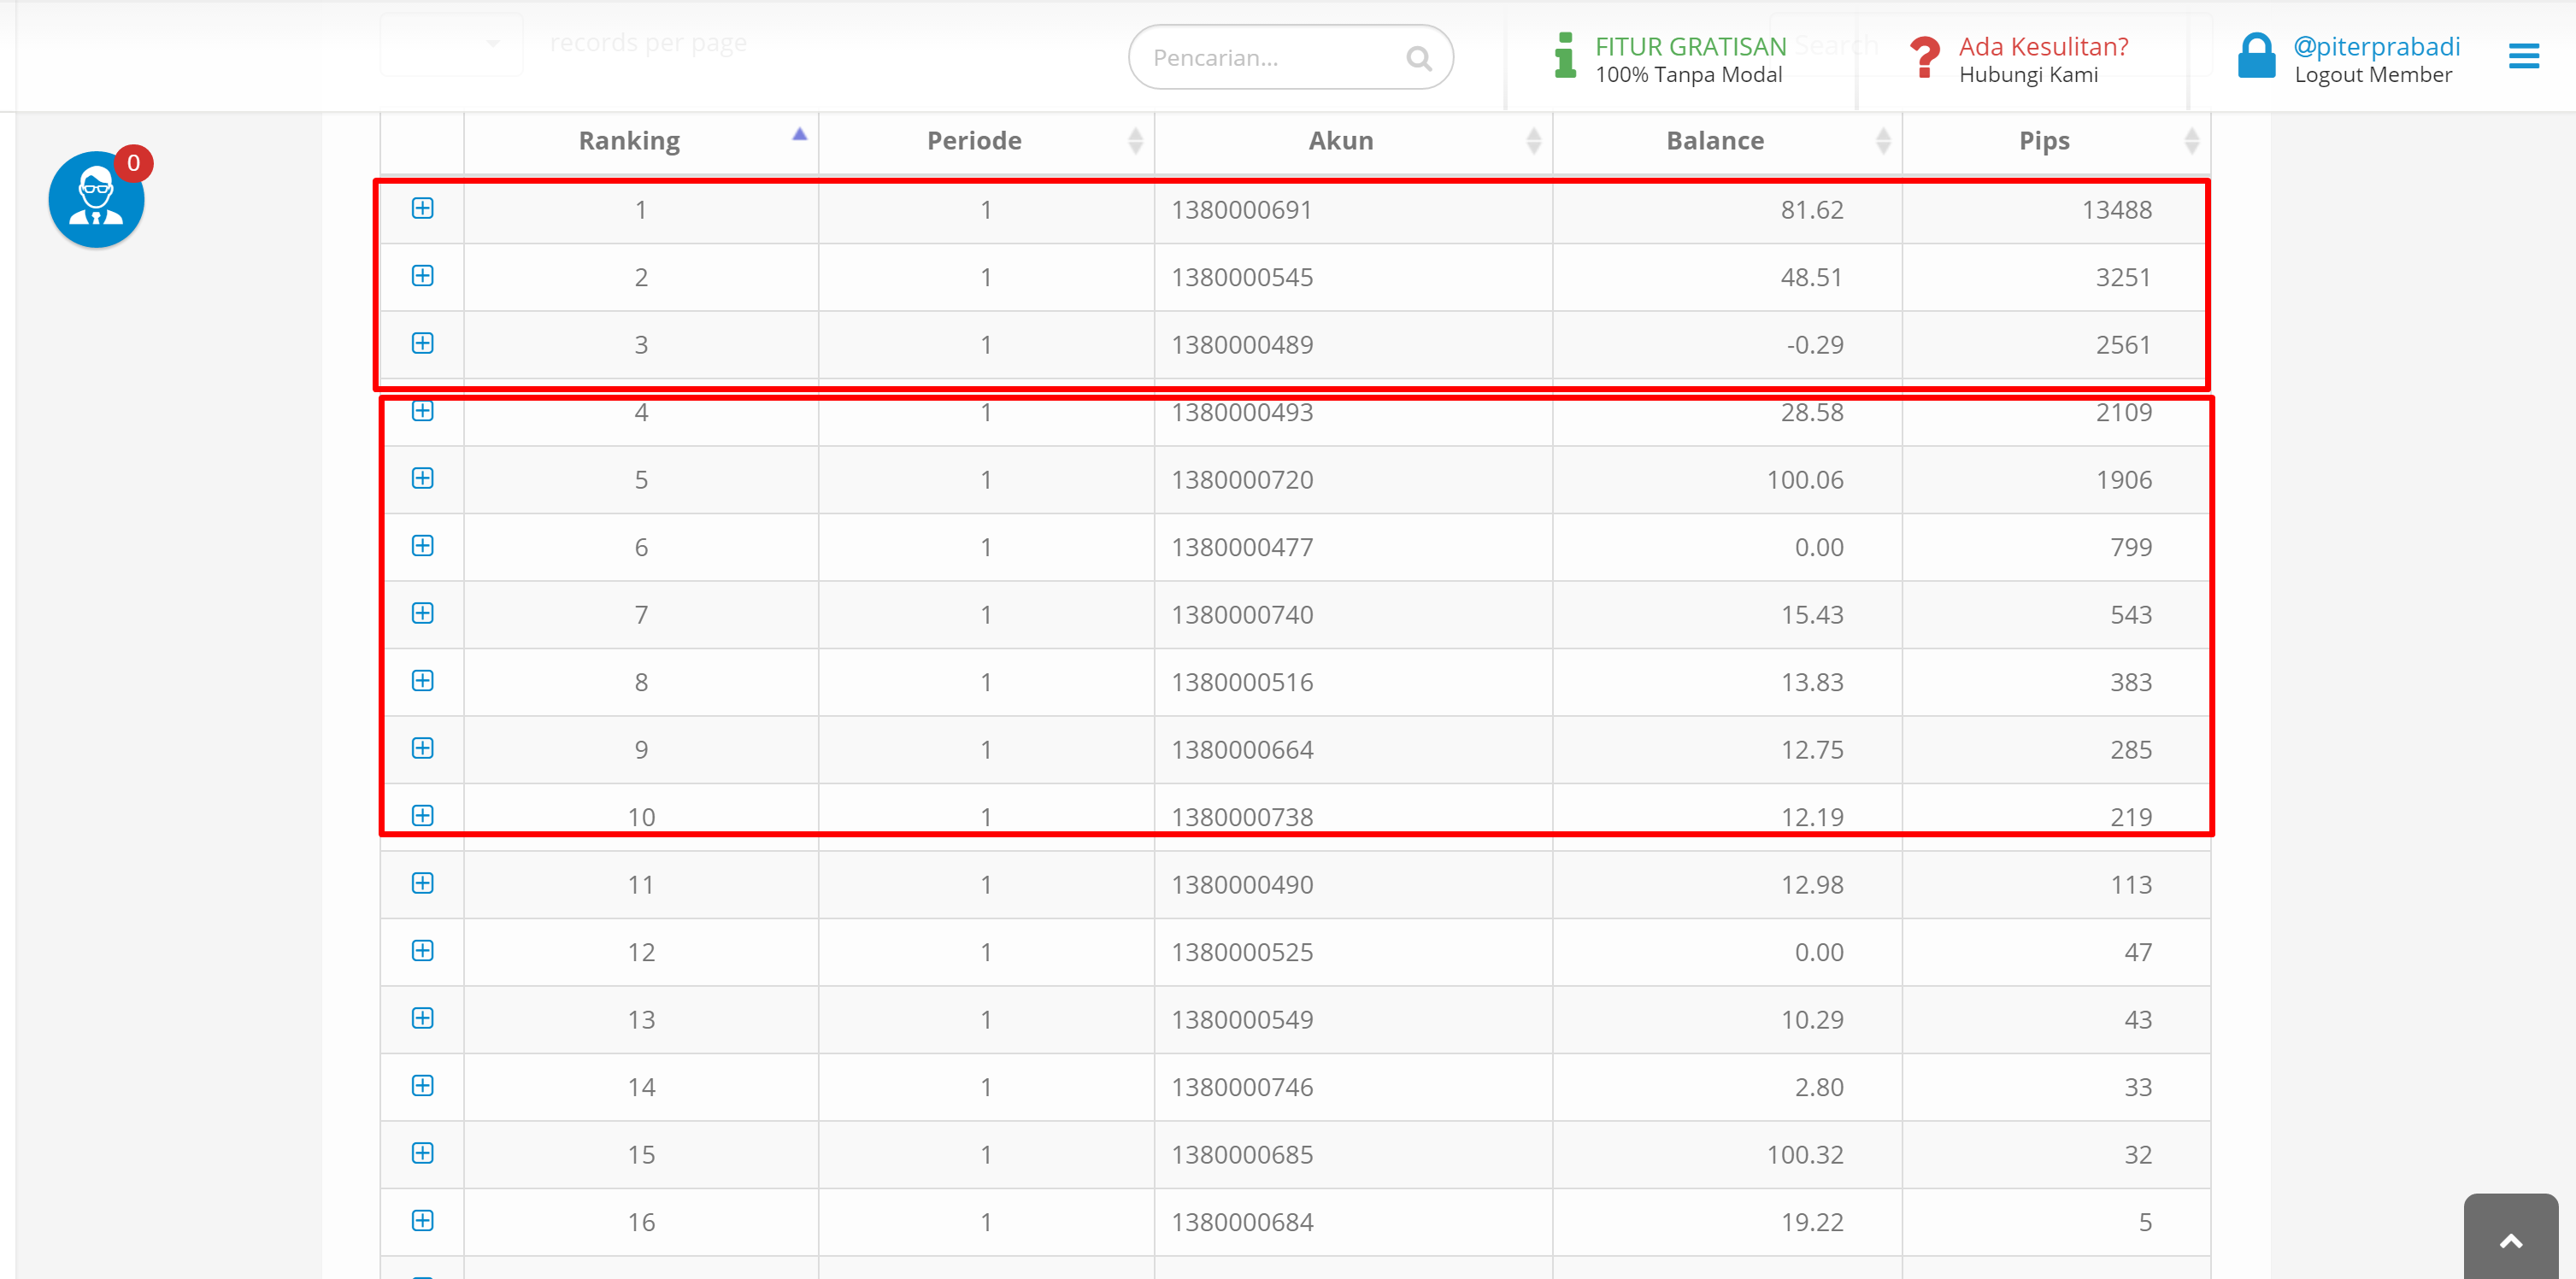
Task: Open the support agent chat avatar
Action: pos(96,200)
